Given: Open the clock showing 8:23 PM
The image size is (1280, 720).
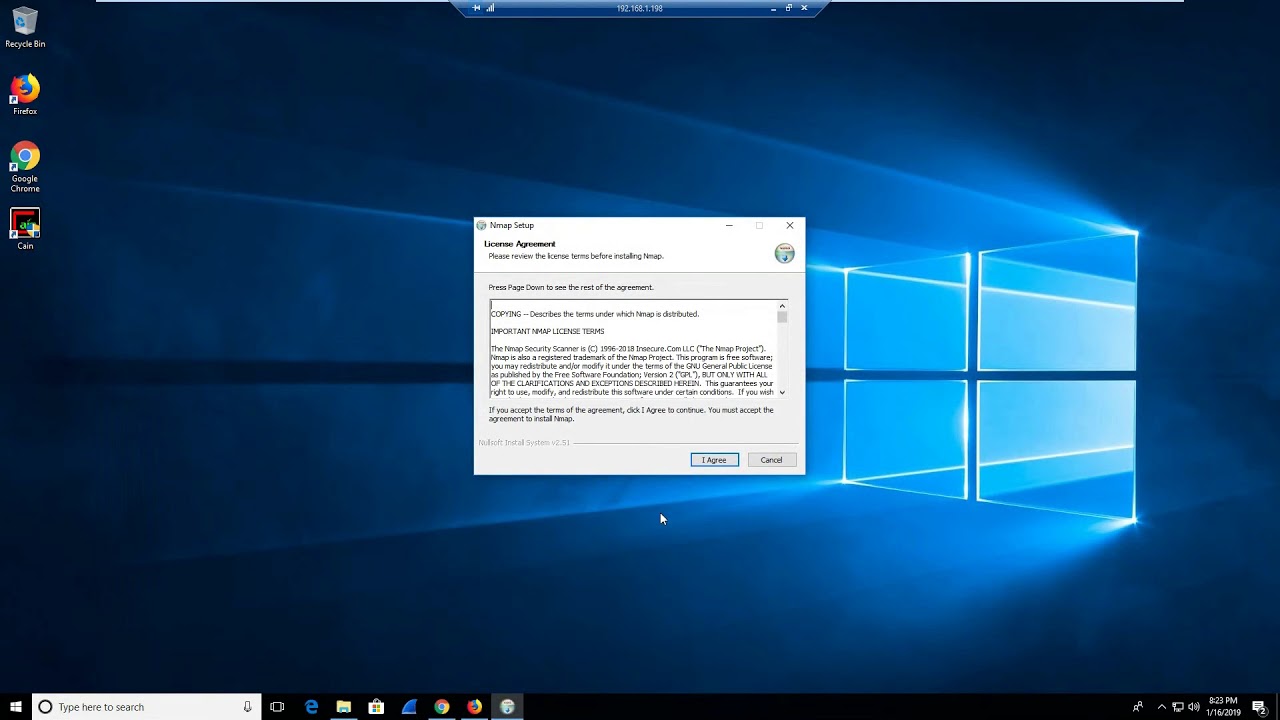Looking at the screenshot, I should tap(1223, 707).
